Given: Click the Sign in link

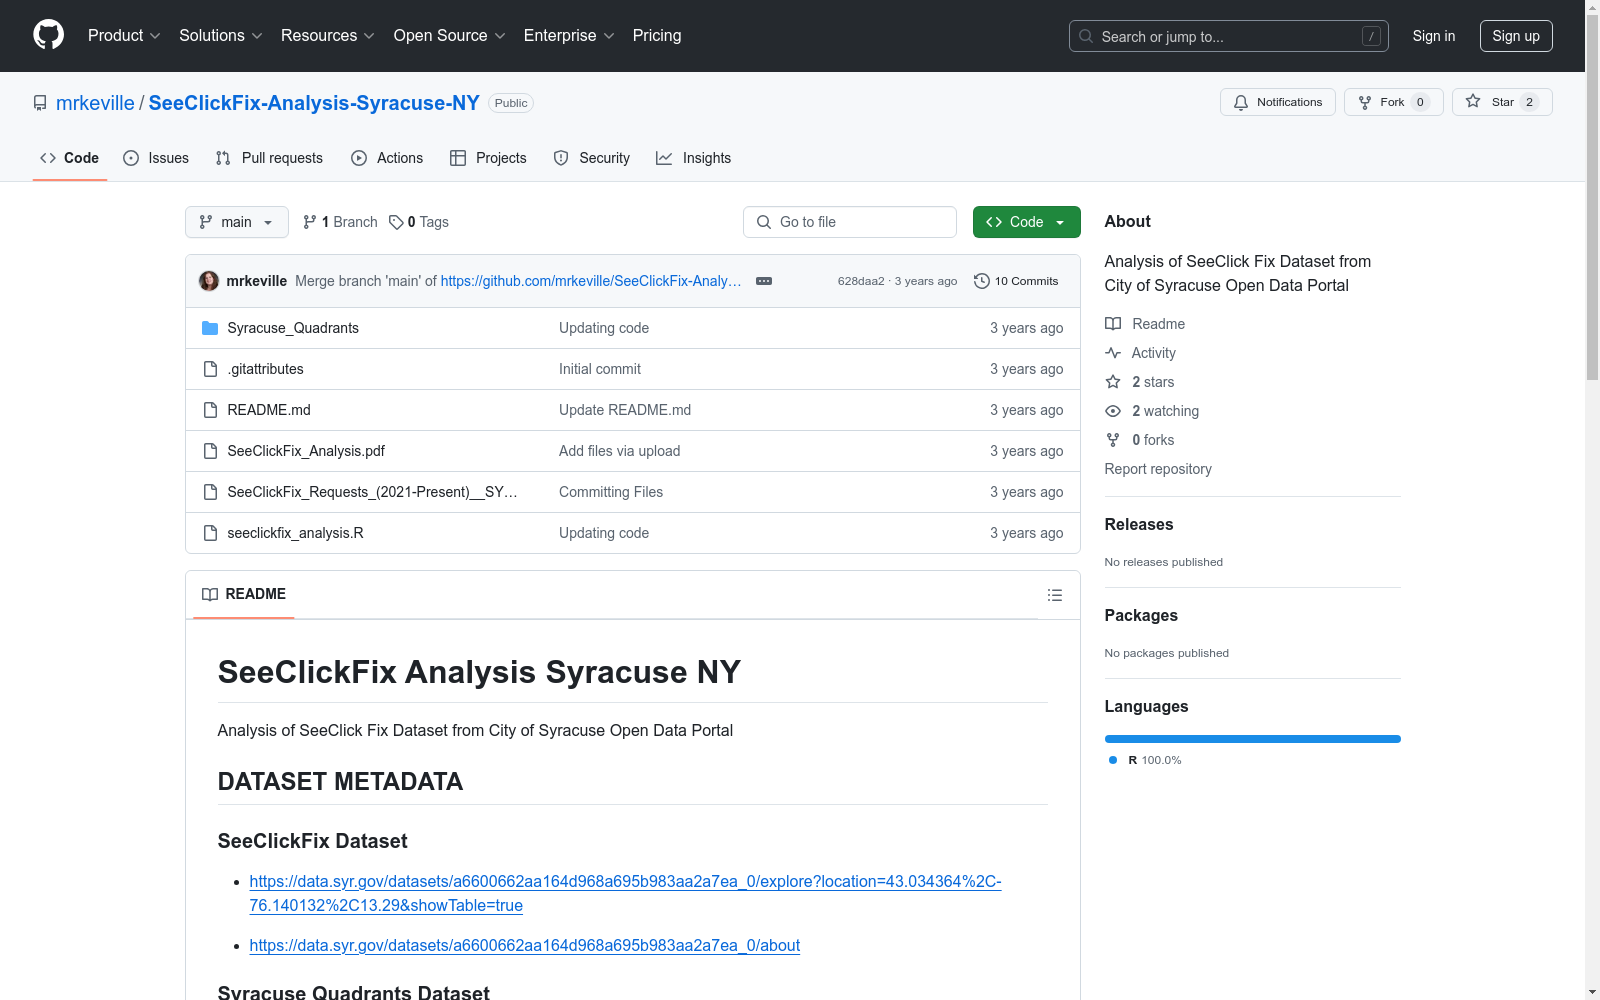Looking at the screenshot, I should [x=1434, y=36].
